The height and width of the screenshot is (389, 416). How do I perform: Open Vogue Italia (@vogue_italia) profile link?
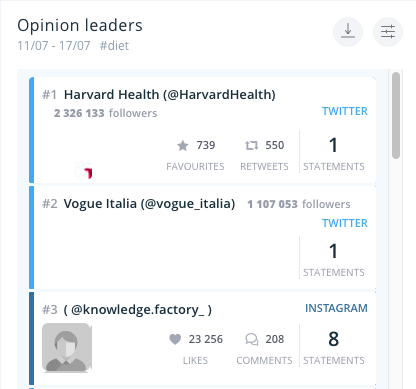[149, 204]
